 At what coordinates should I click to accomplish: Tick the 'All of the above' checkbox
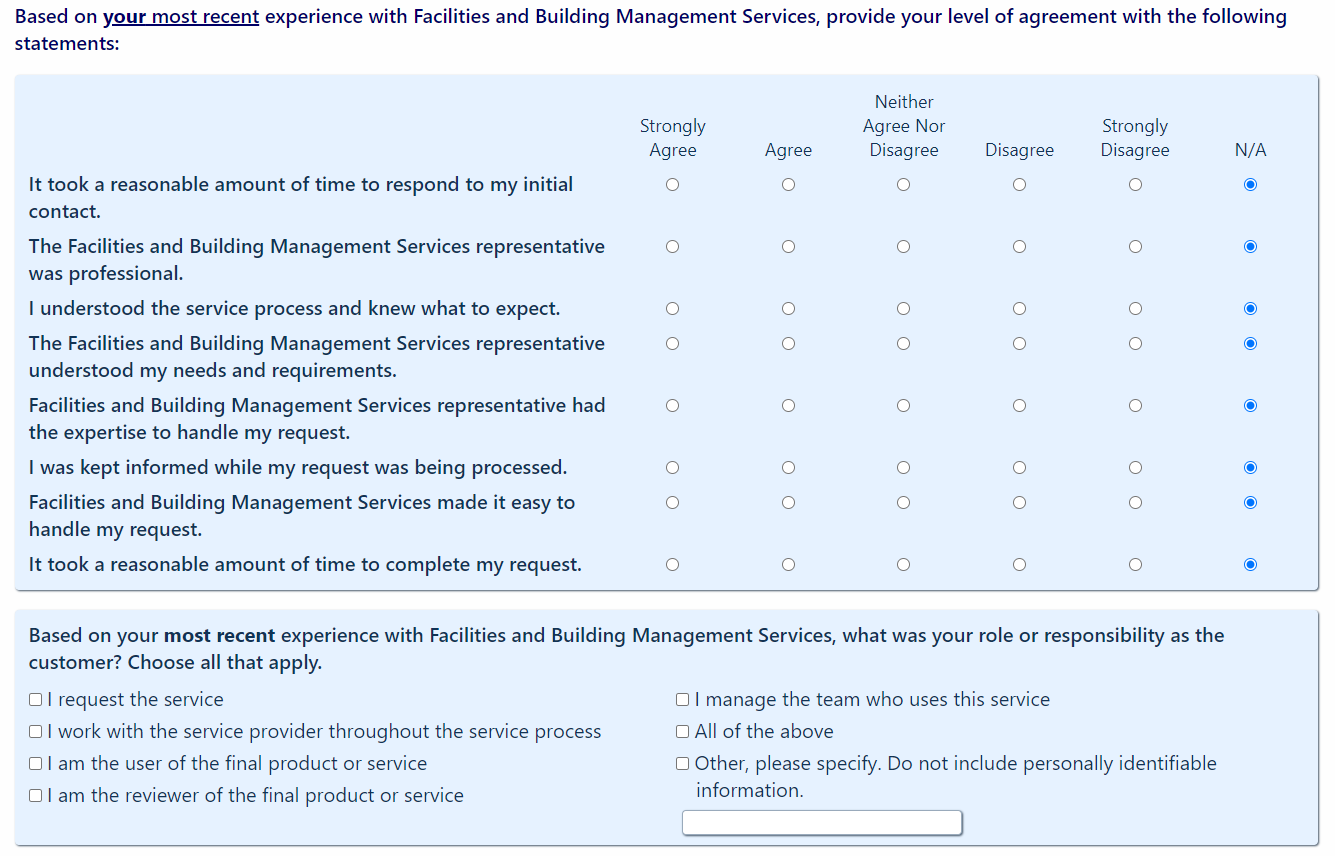tap(683, 732)
